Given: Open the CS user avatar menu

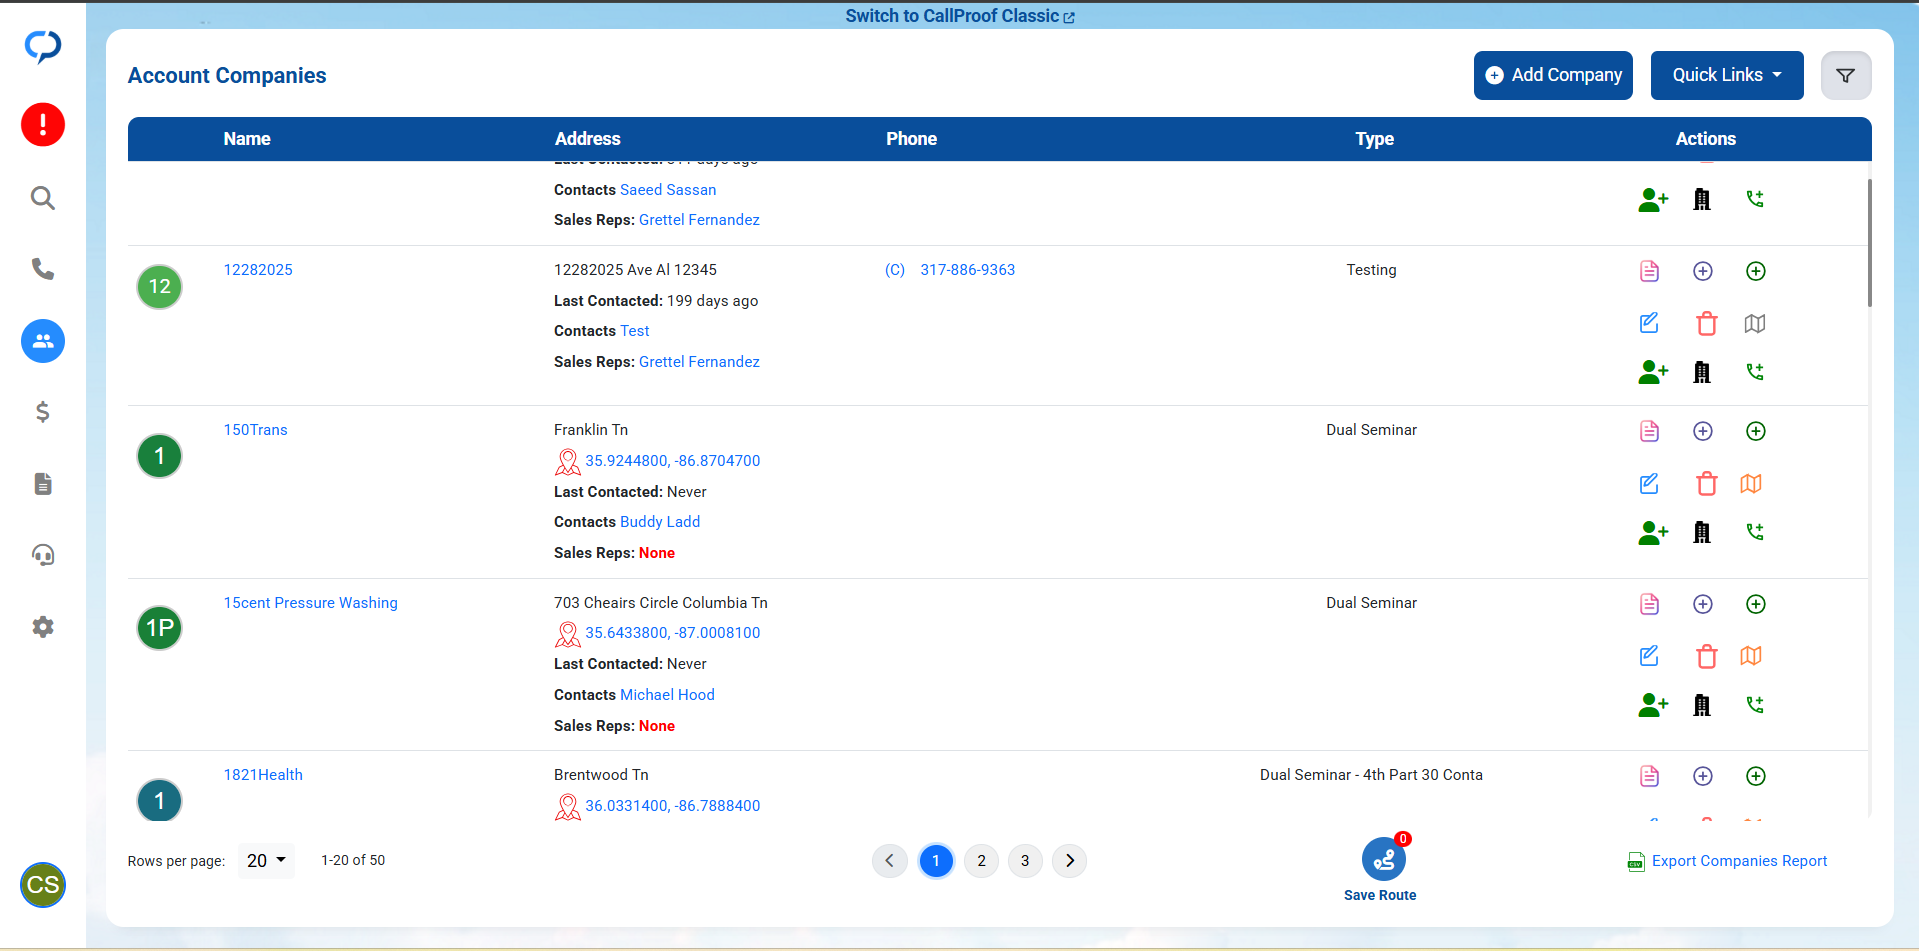Looking at the screenshot, I should point(43,885).
